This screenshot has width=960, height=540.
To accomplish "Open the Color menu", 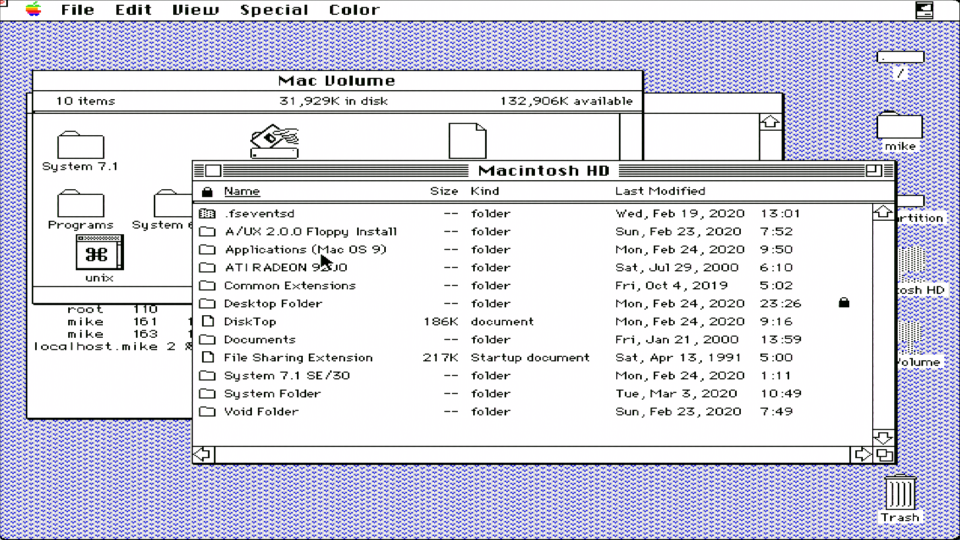I will [354, 10].
